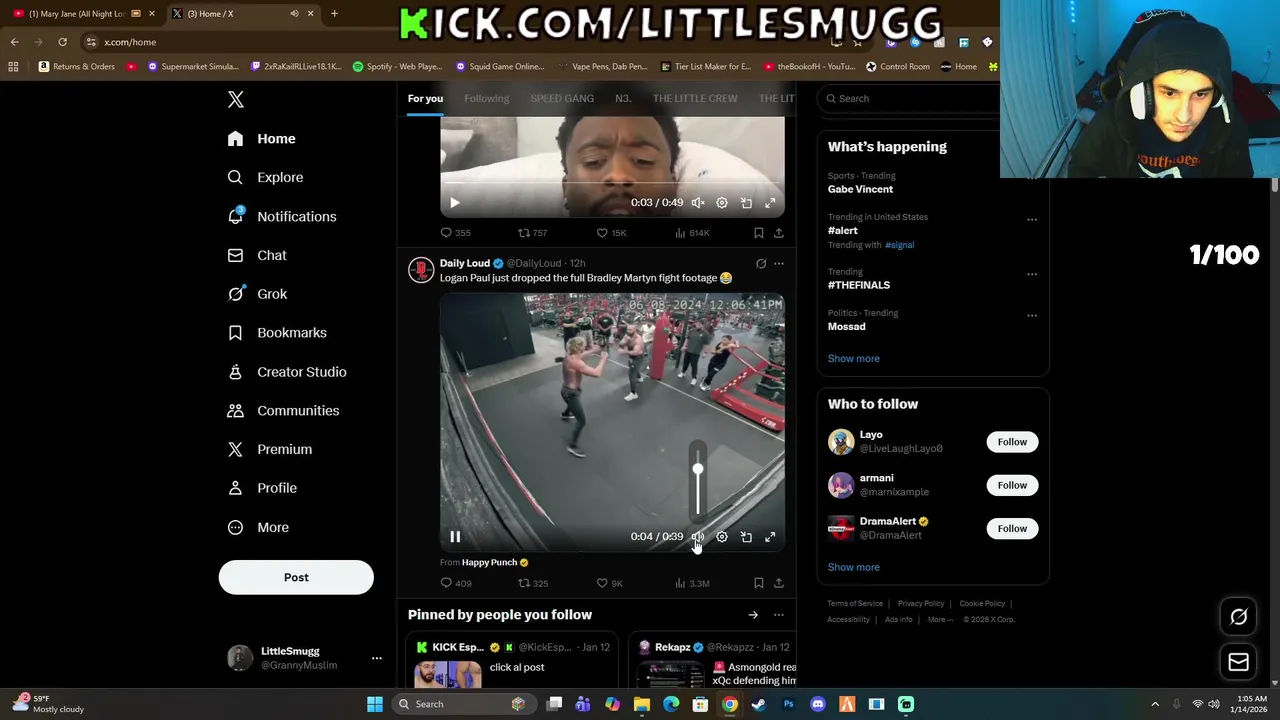Open Premium from sidebar
1280x720 pixels.
click(270, 450)
